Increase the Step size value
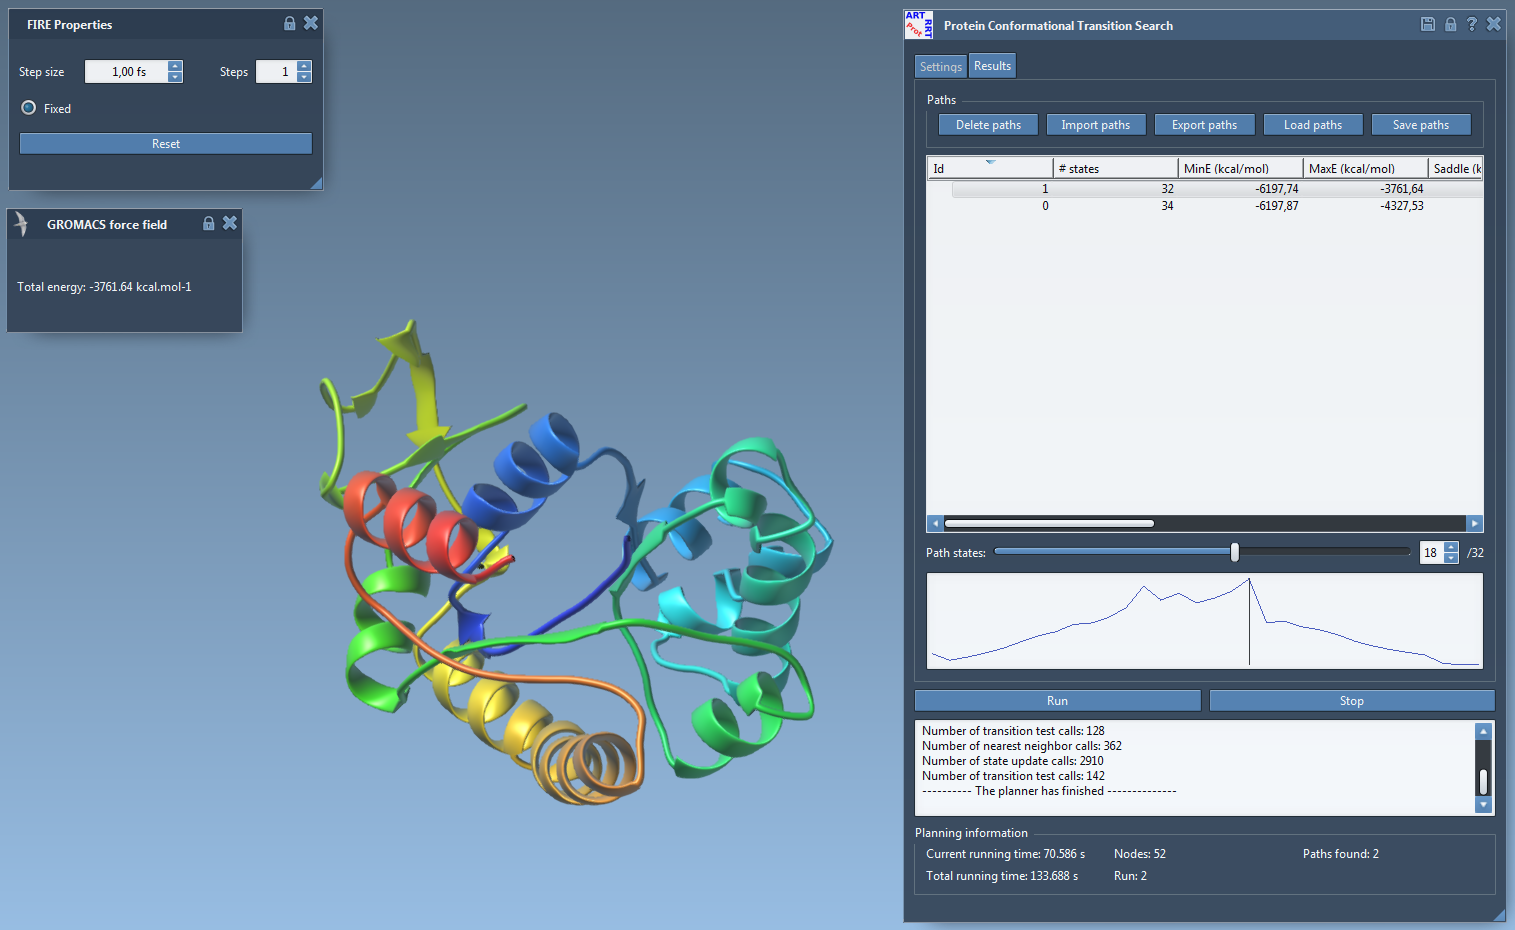The image size is (1515, 930). pos(175,66)
